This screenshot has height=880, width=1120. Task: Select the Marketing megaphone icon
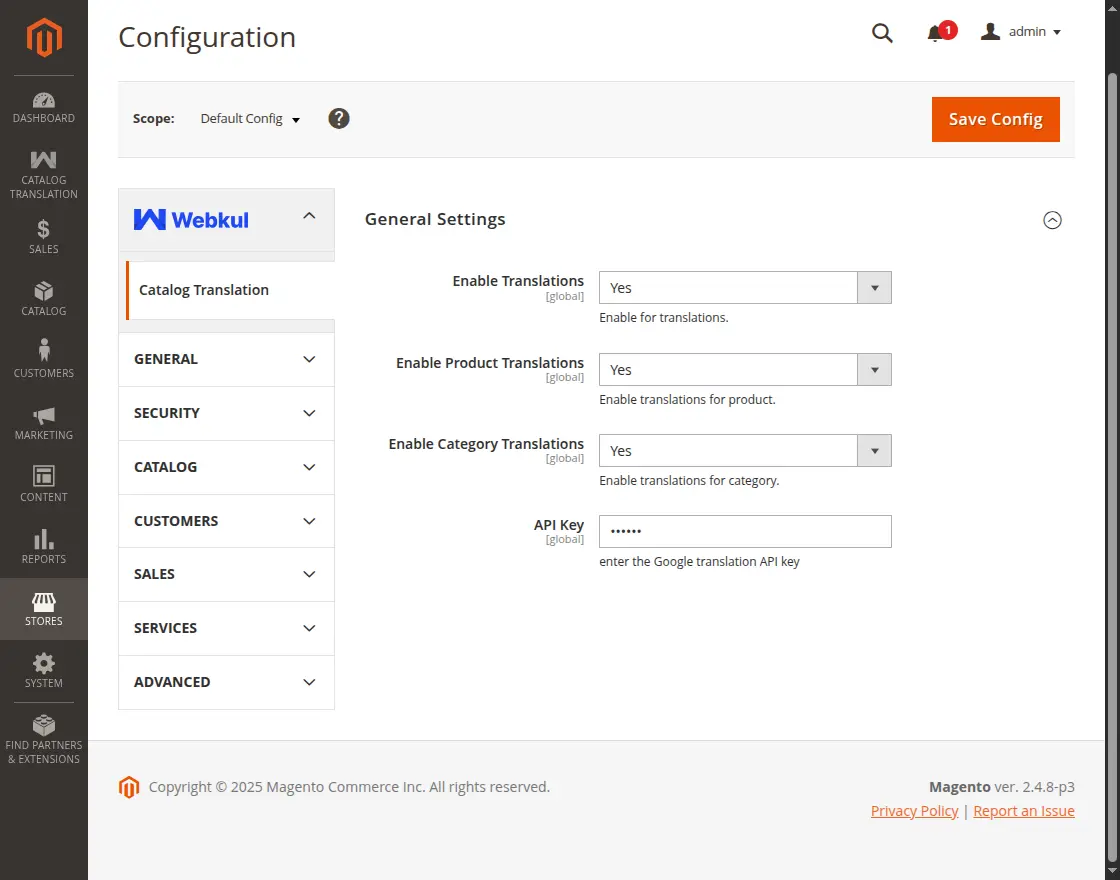(x=44, y=420)
